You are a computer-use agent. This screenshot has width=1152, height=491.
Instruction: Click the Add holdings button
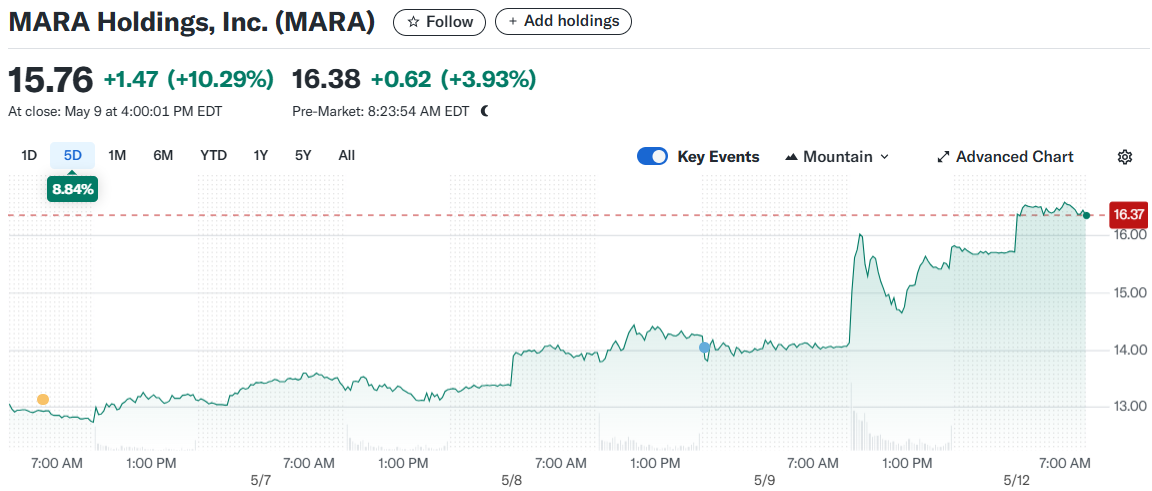564,22
